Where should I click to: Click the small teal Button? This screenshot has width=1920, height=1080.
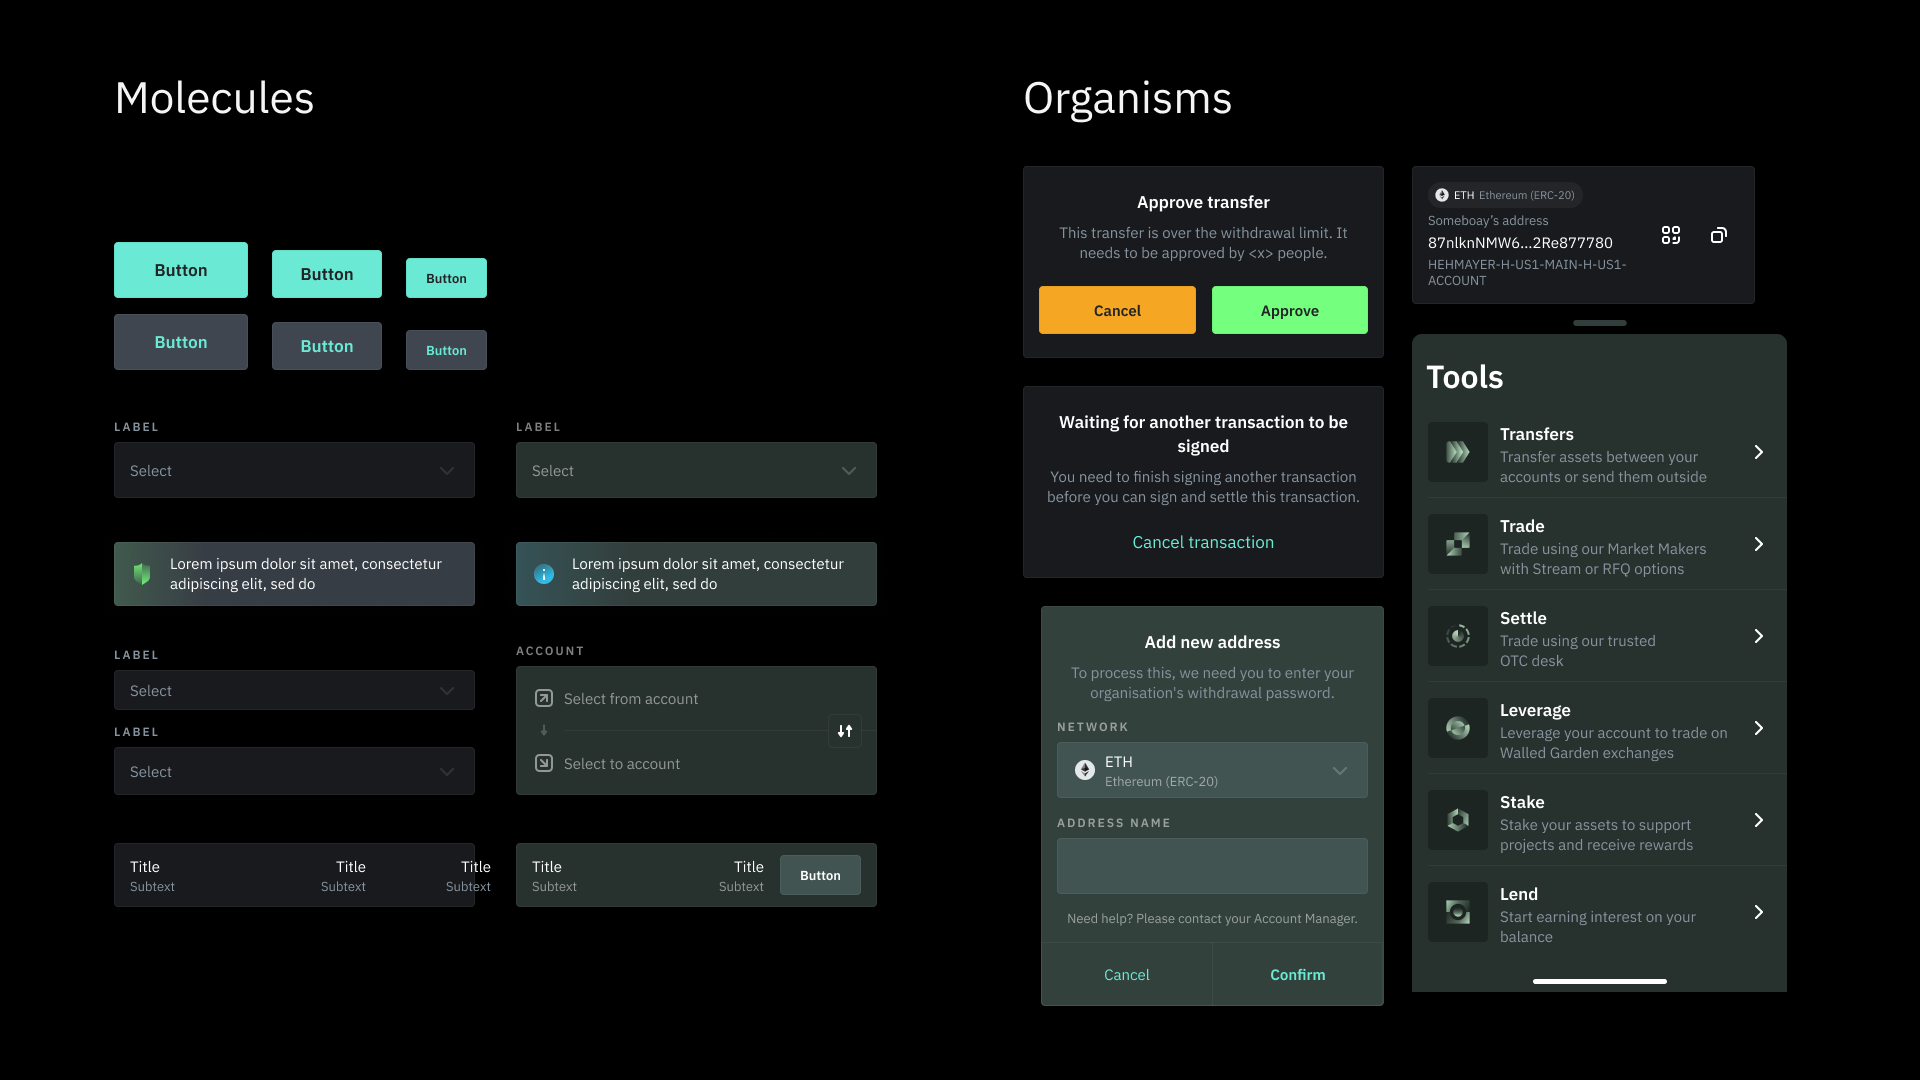tap(446, 278)
